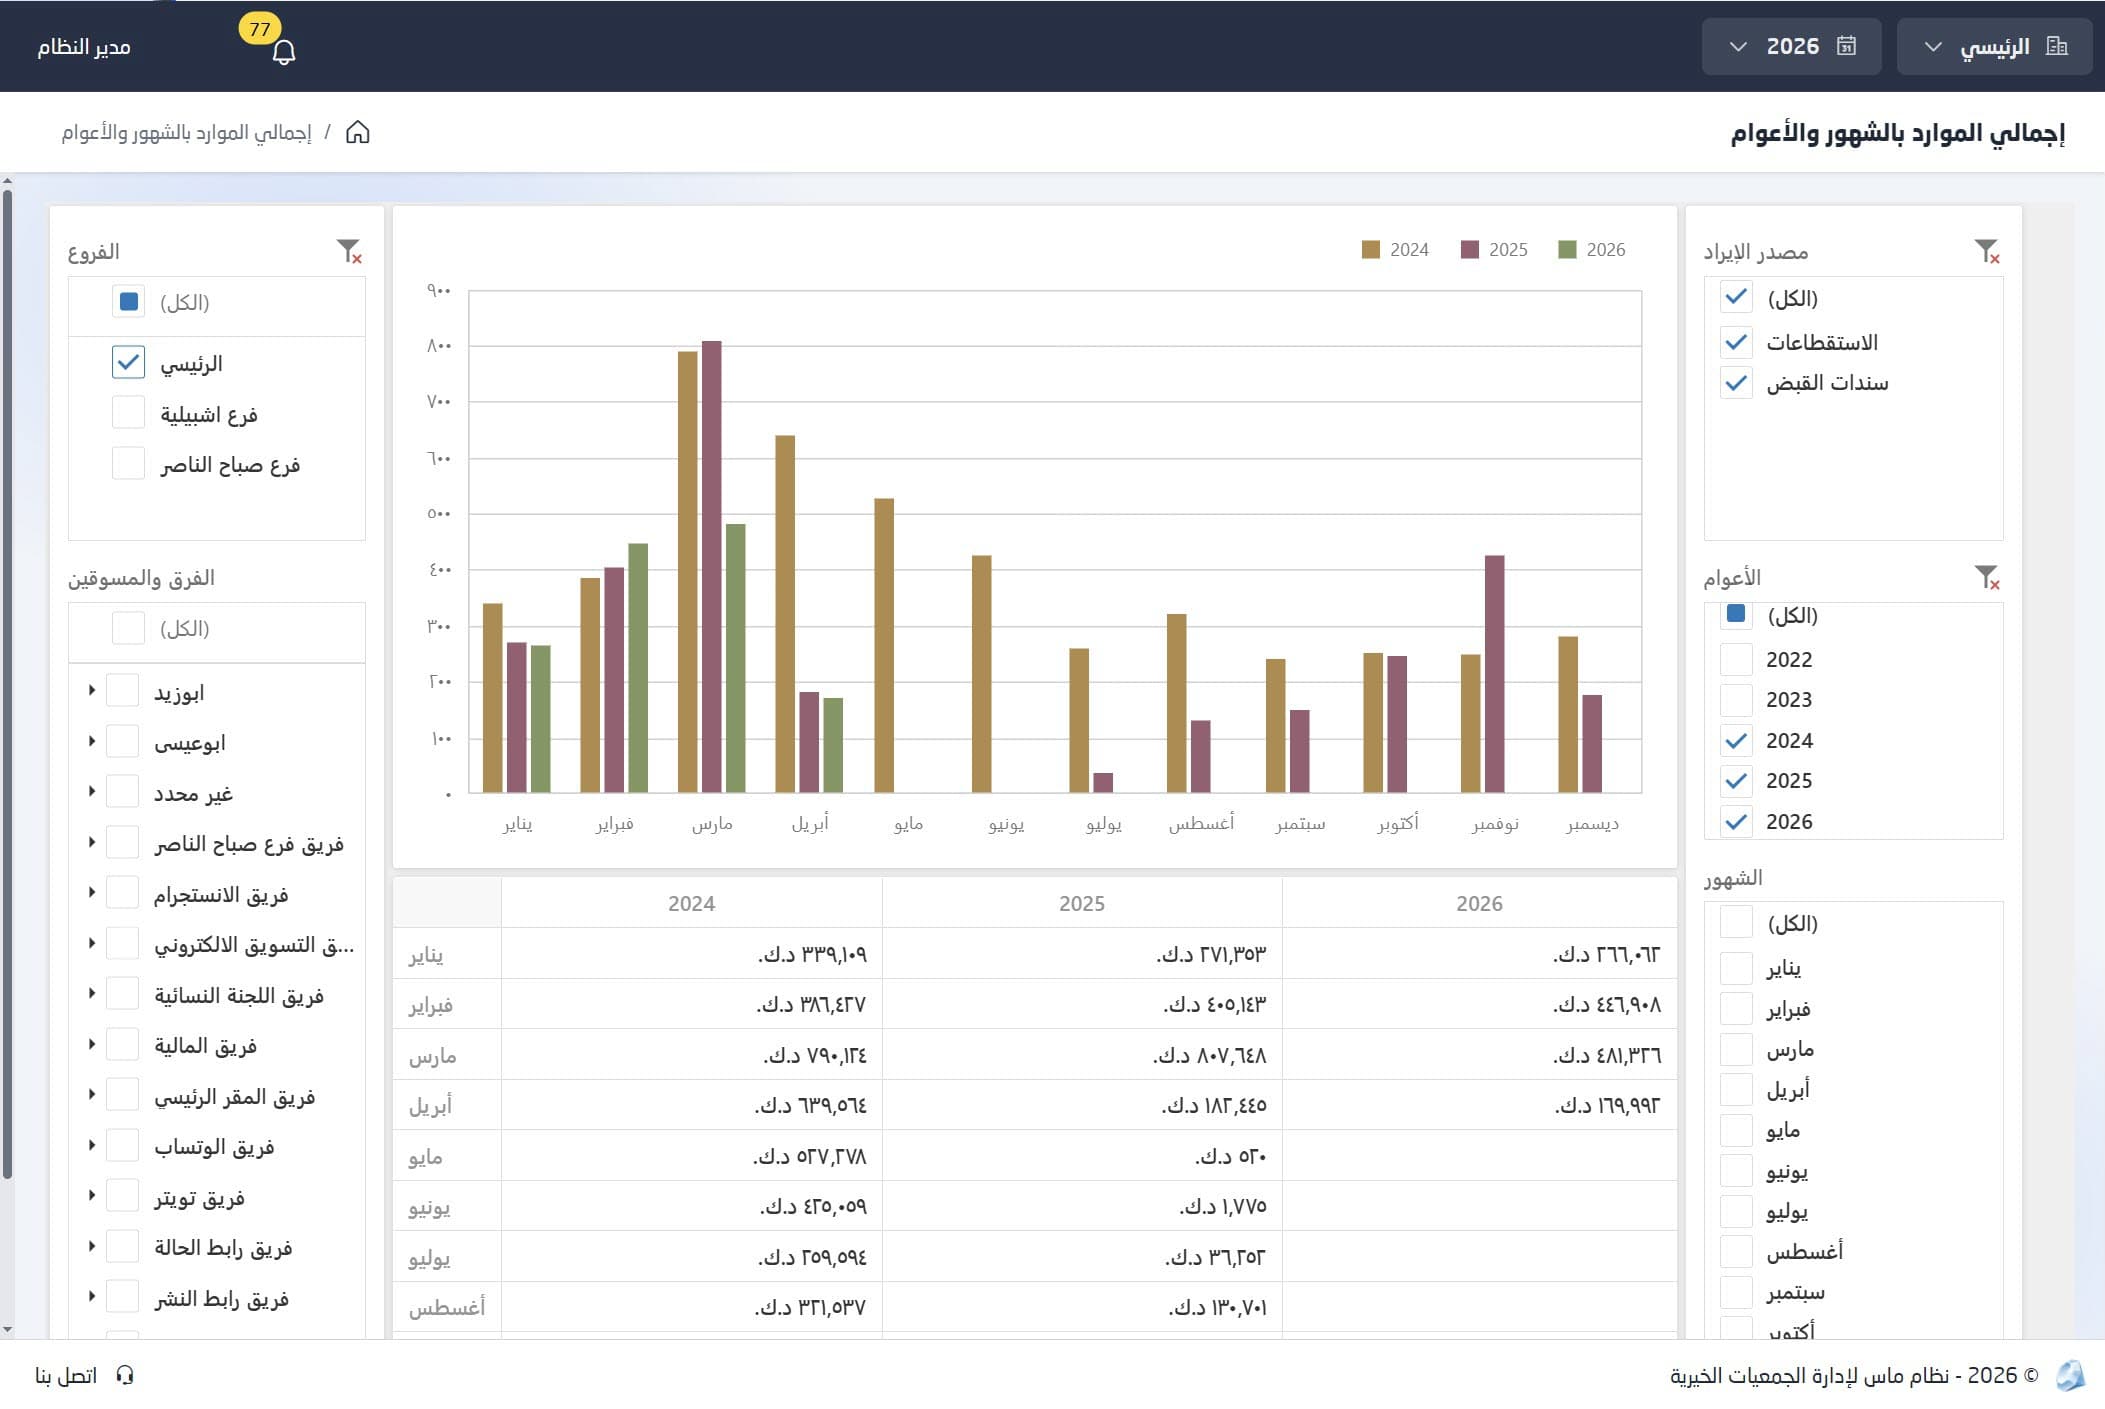Clear the مصدر الإيراد filter icon
This screenshot has height=1409, width=2105.
pyautogui.click(x=1987, y=251)
